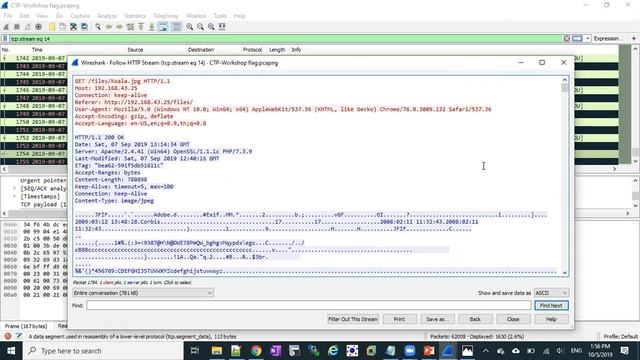Click the Help button in the dialog
Viewport: 640px width, 360px height.
point(551,319)
